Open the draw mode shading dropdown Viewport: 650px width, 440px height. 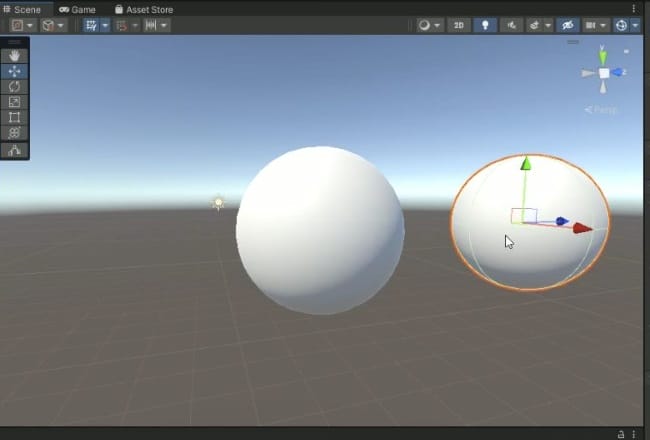click(430, 26)
